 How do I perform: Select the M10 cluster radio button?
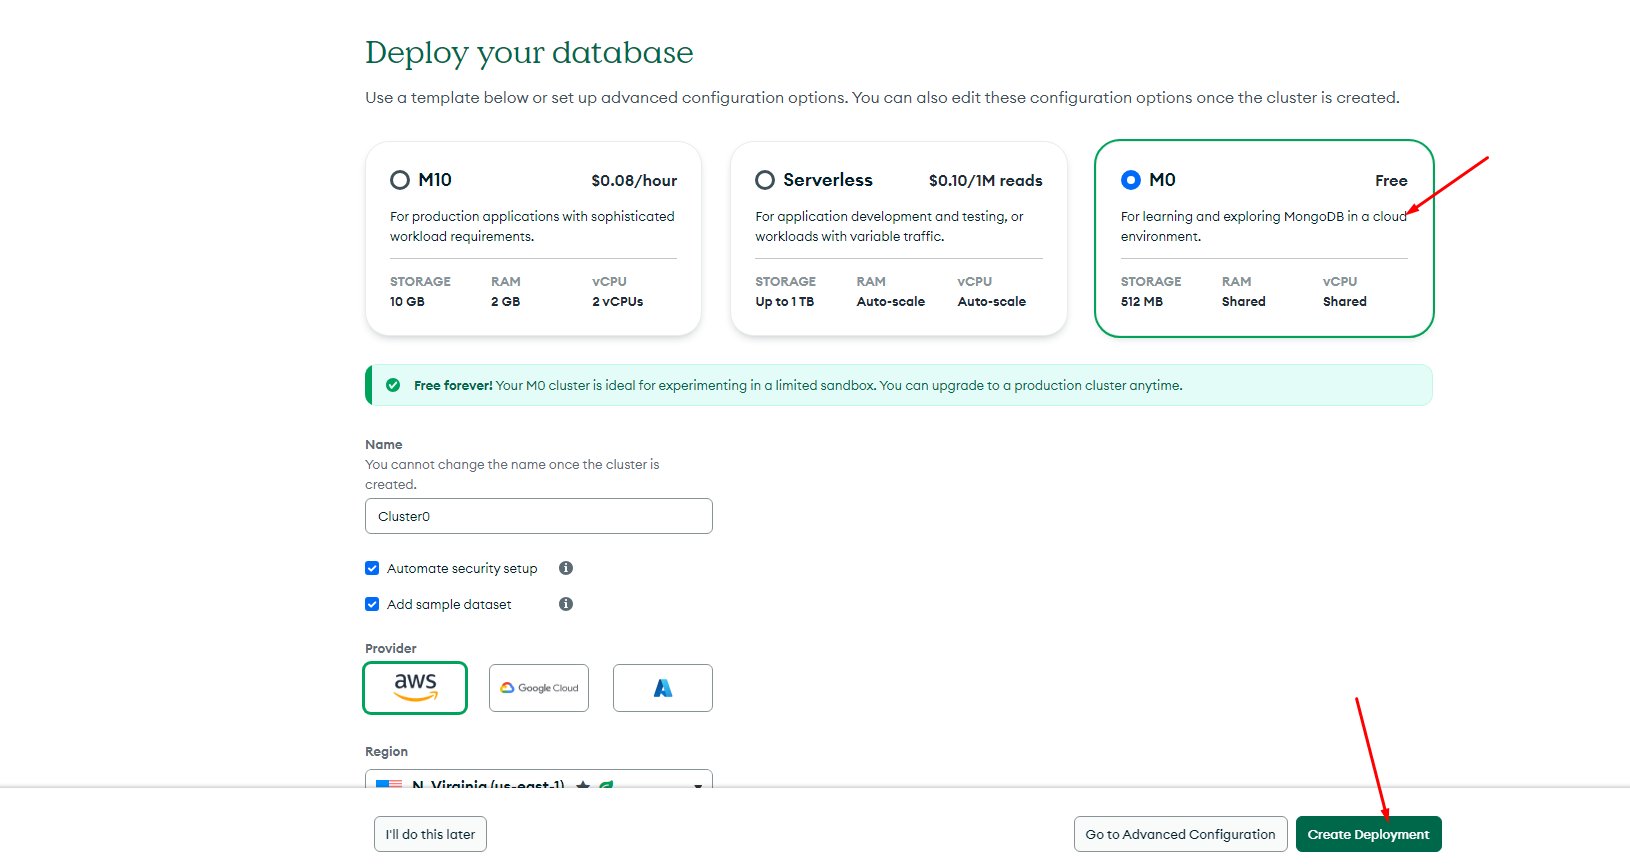(400, 180)
